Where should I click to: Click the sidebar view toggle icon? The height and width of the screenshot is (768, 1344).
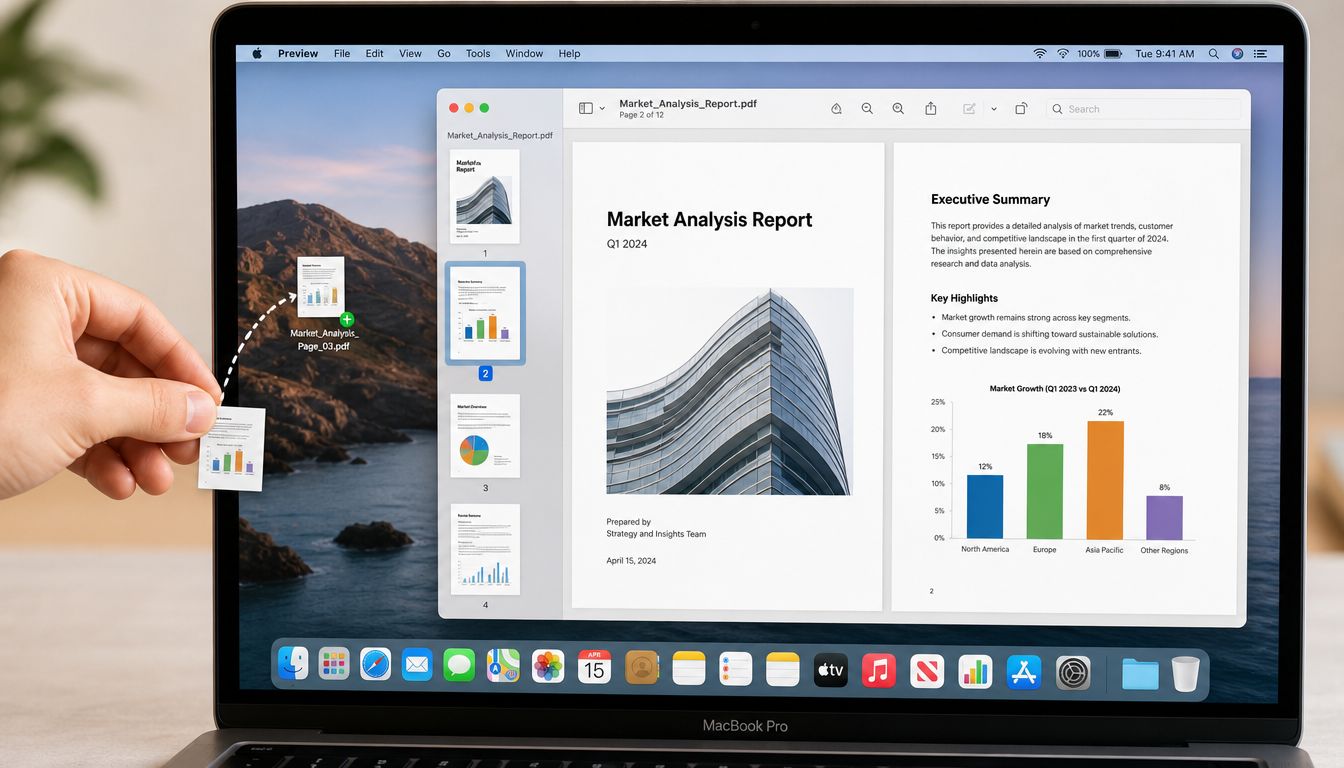click(x=586, y=108)
